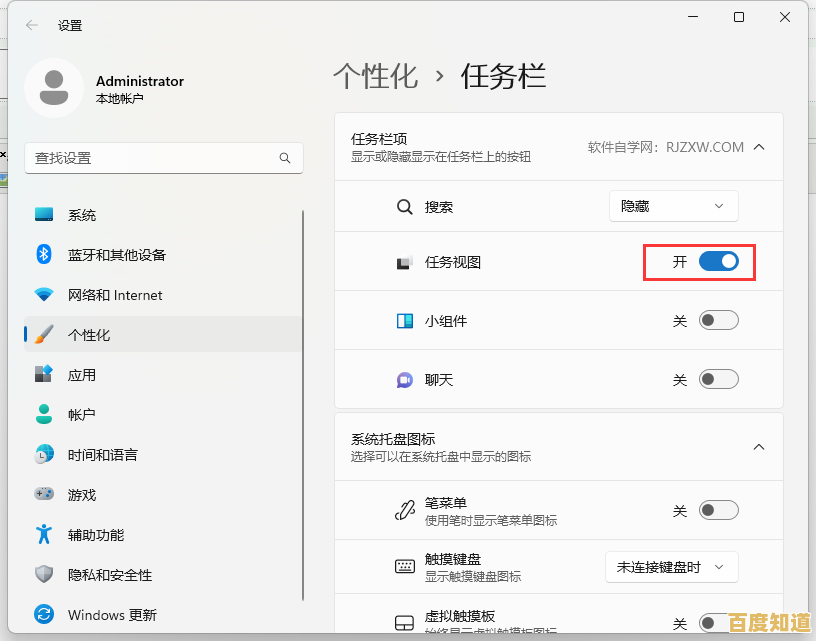816x641 pixels.
Task: Collapse the 任务栏项 section
Action: point(758,146)
